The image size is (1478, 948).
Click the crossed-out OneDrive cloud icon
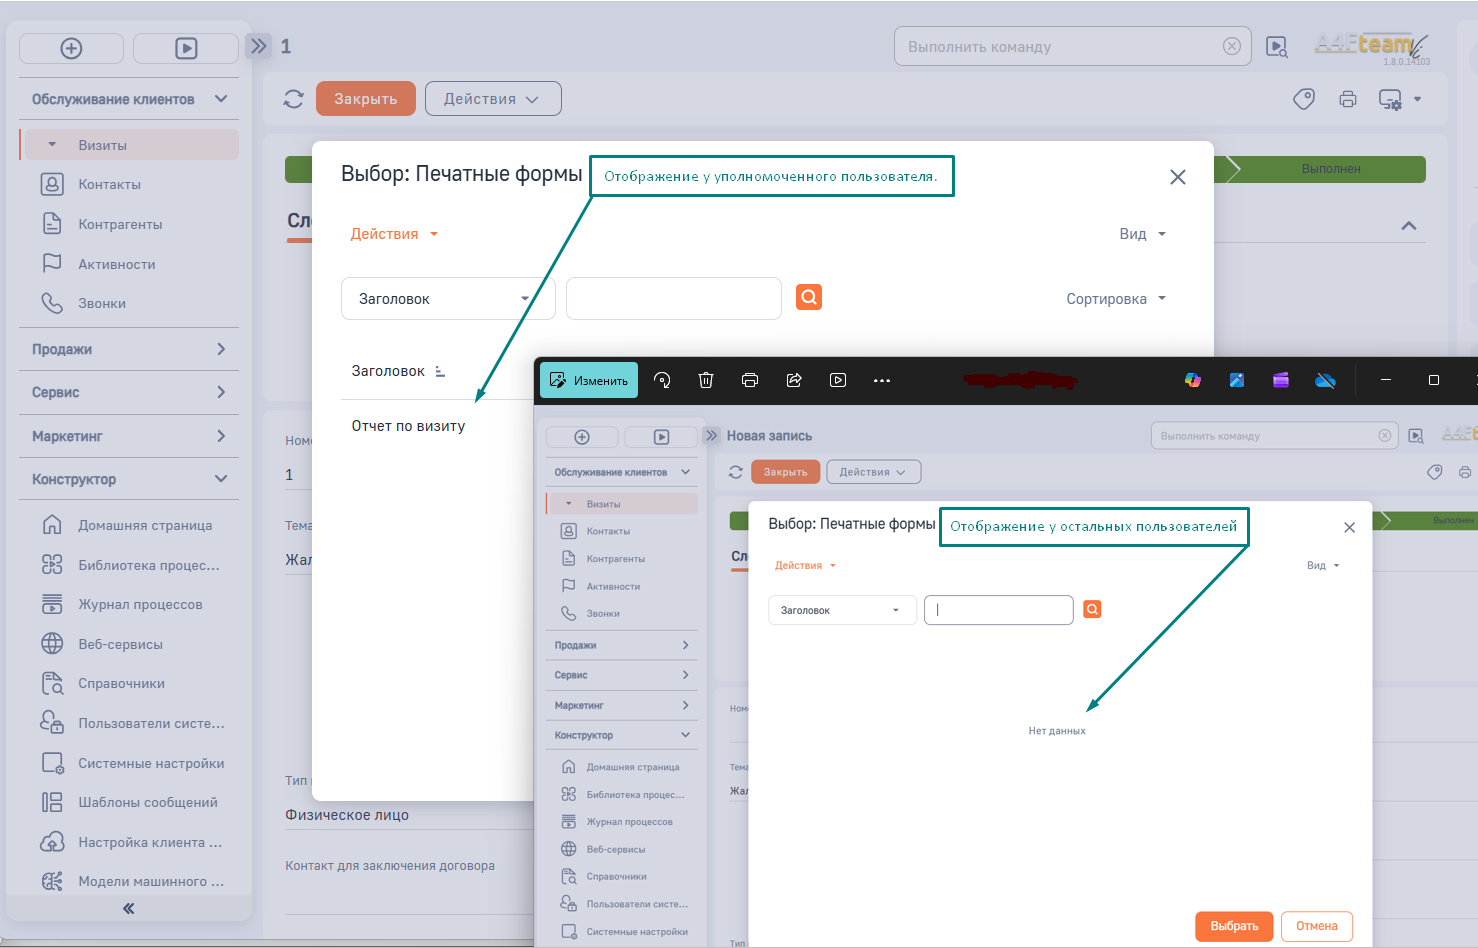coord(1325,380)
